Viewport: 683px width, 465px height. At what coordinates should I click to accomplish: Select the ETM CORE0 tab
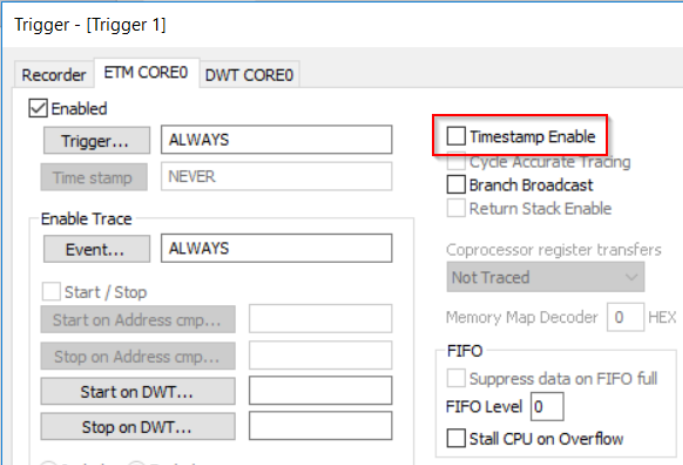click(x=146, y=74)
